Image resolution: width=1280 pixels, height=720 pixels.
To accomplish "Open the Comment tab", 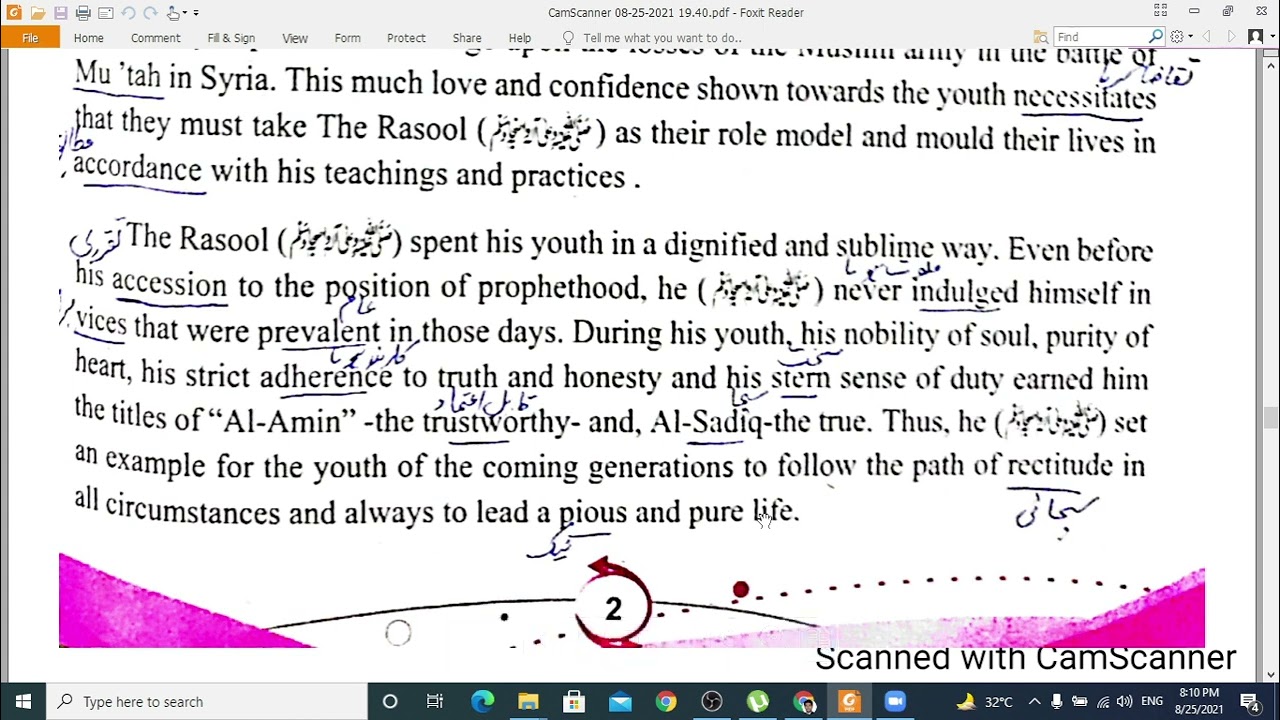I will tap(155, 38).
